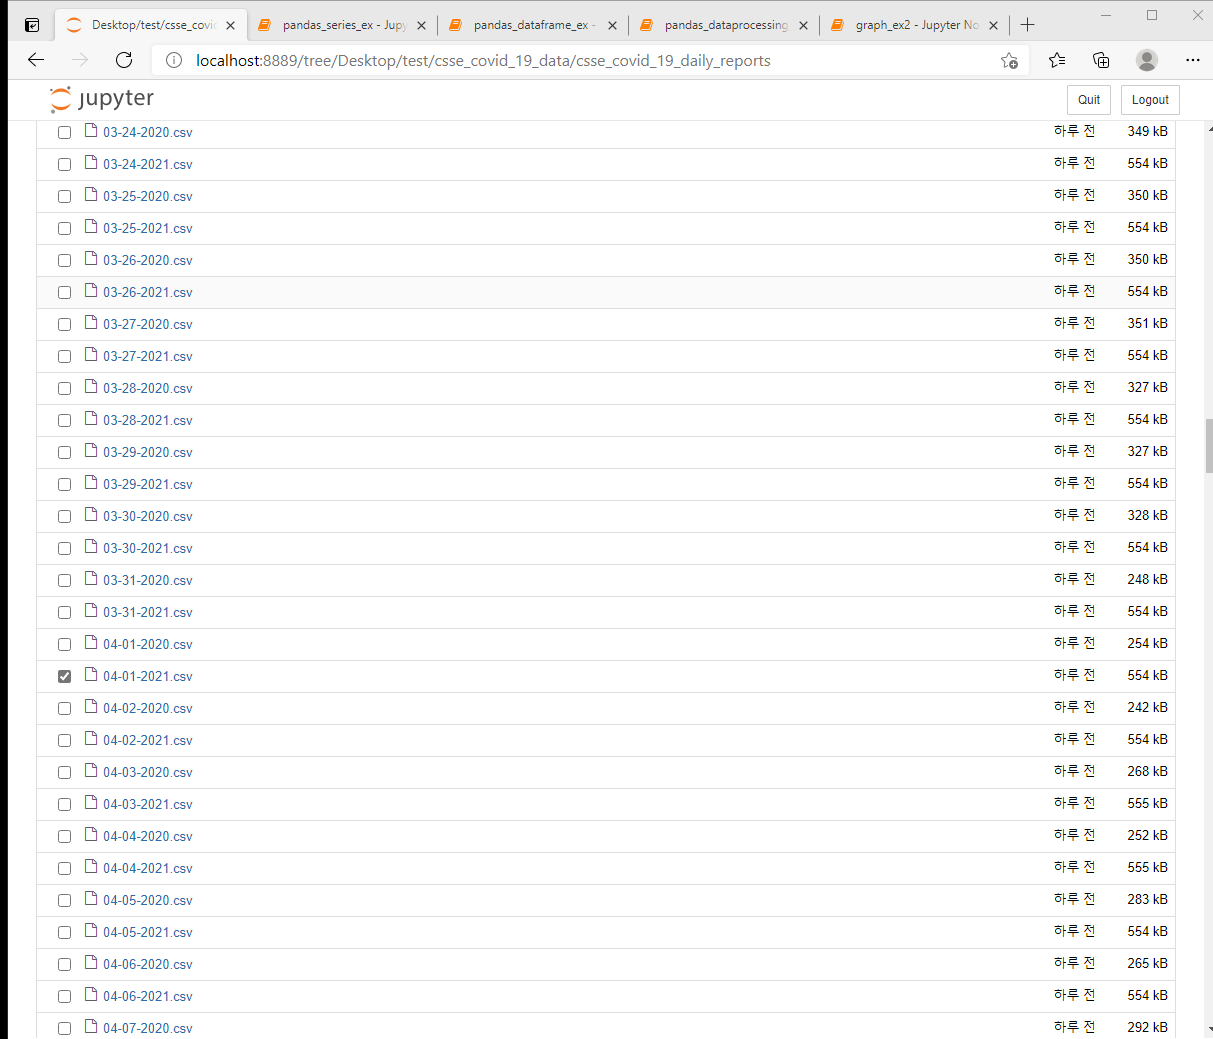Click the file icon beside 04-01-2021.csv
The width and height of the screenshot is (1213, 1039).
pos(91,675)
